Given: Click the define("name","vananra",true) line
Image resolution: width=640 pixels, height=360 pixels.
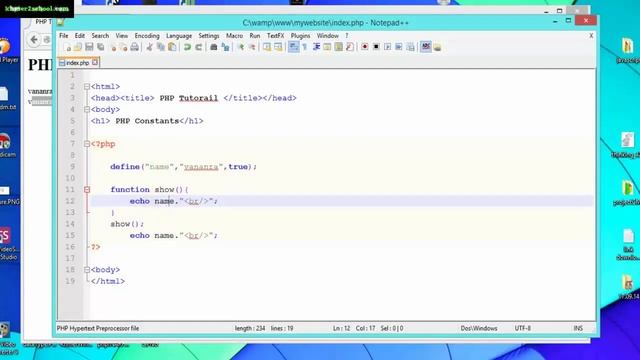Looking at the screenshot, I should tap(183, 167).
